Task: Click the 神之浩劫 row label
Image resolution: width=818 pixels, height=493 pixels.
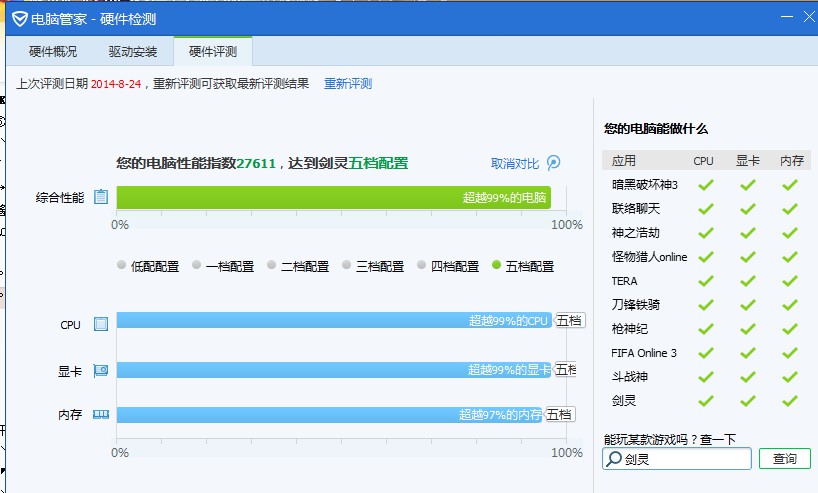Action: click(635, 233)
